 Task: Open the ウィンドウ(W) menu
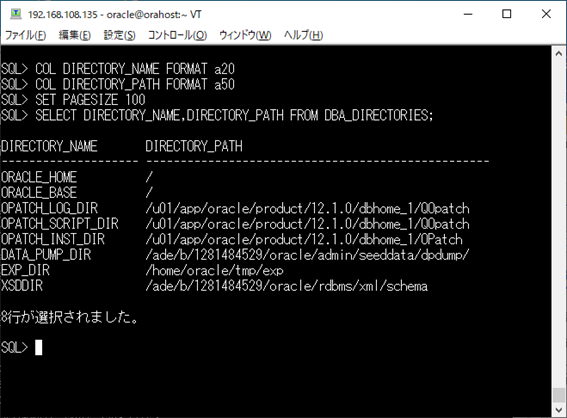245,35
